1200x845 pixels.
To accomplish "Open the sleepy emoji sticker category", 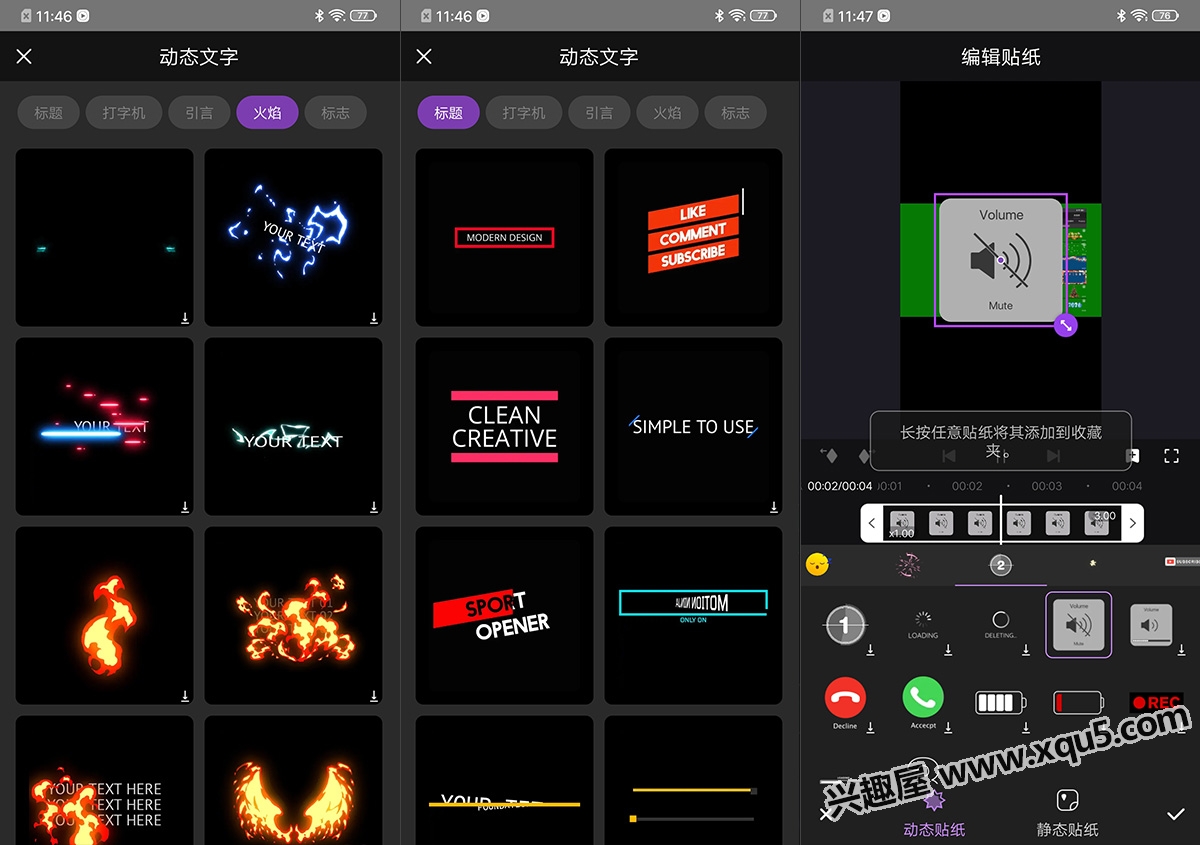I will tap(818, 565).
